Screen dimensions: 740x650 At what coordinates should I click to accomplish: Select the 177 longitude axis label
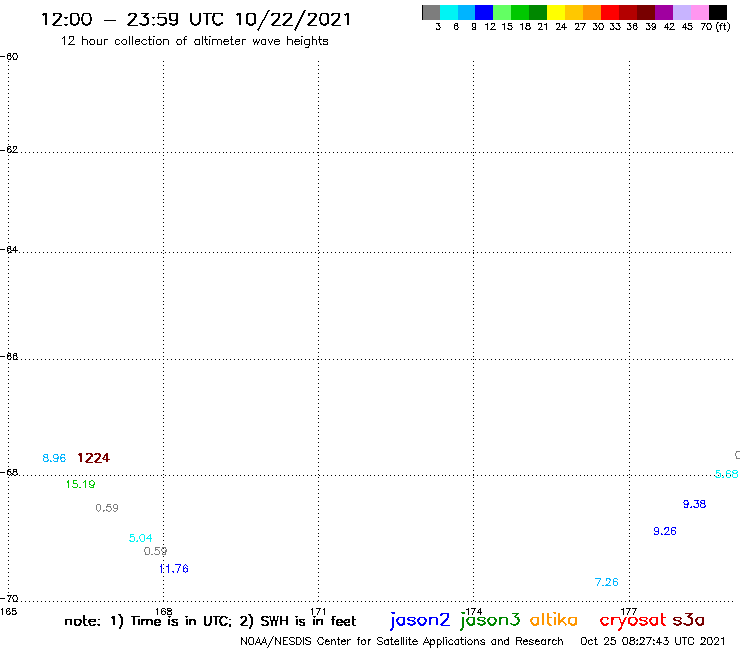click(x=629, y=612)
